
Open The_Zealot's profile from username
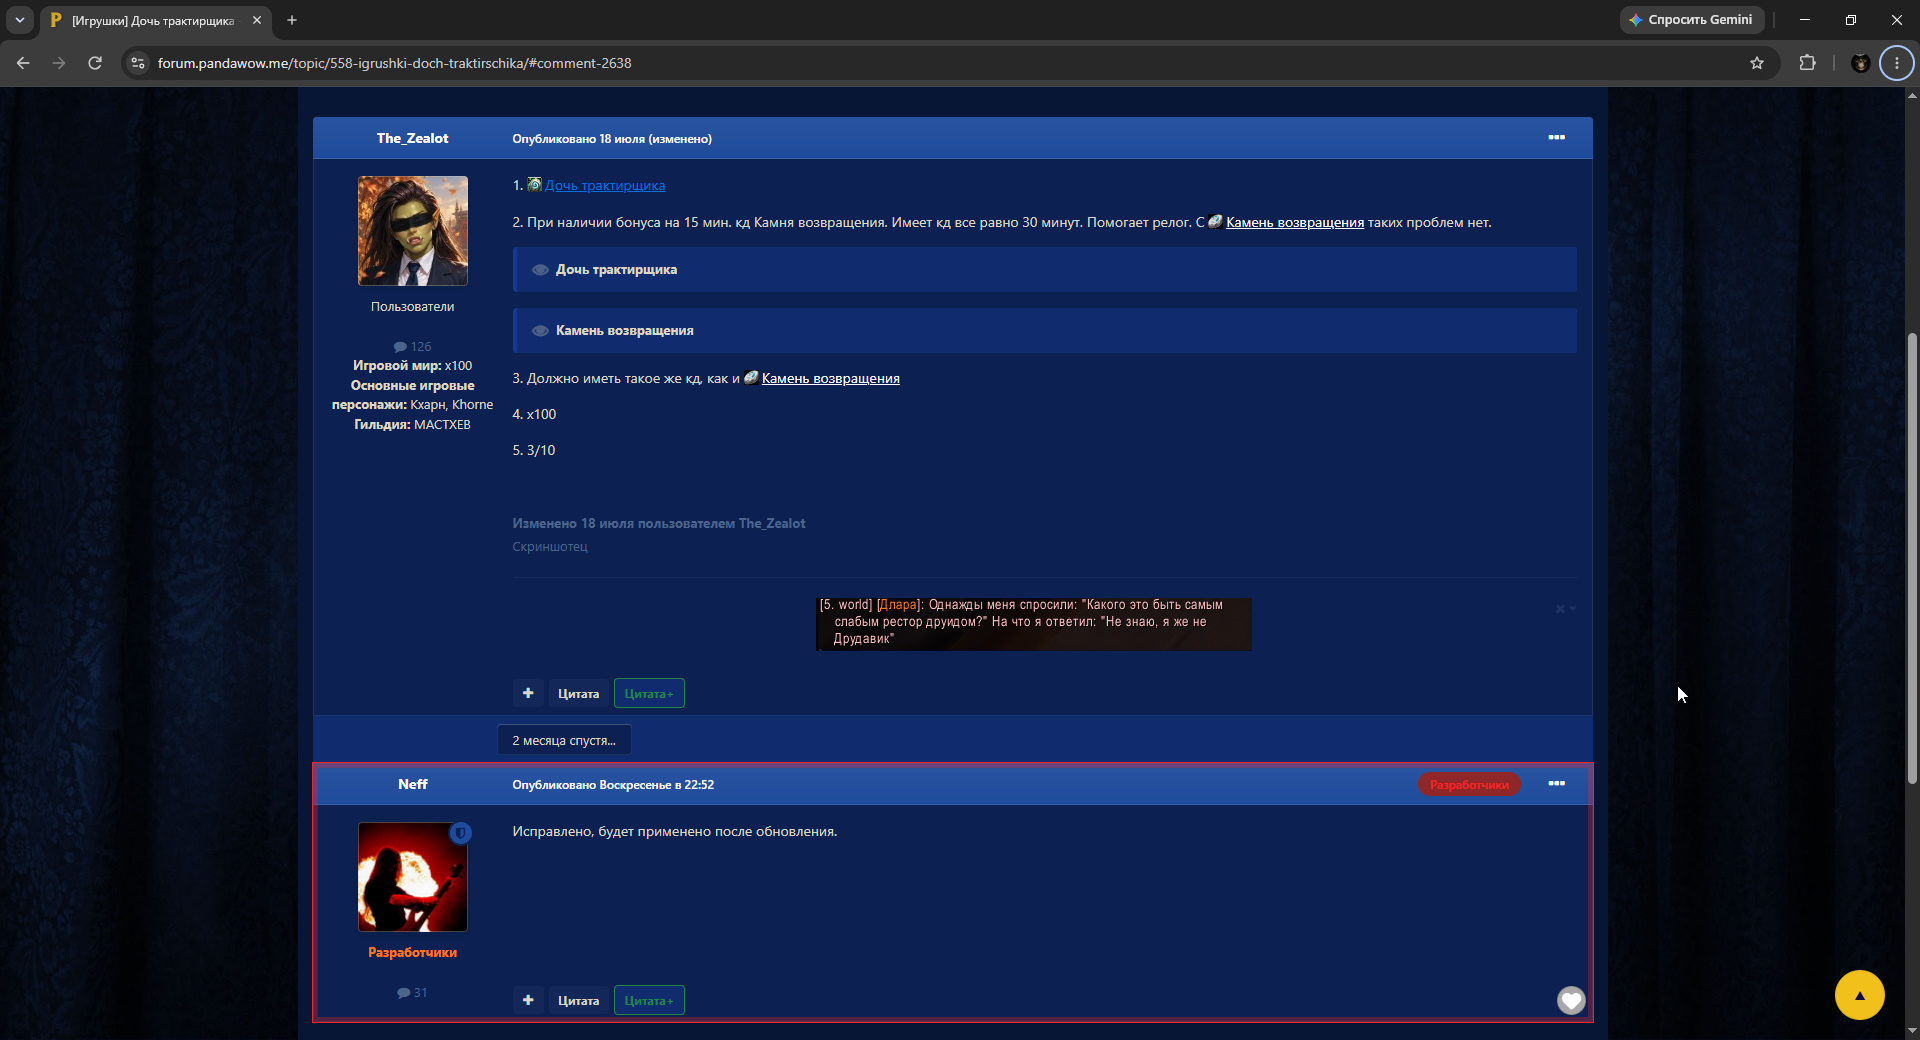coord(412,139)
